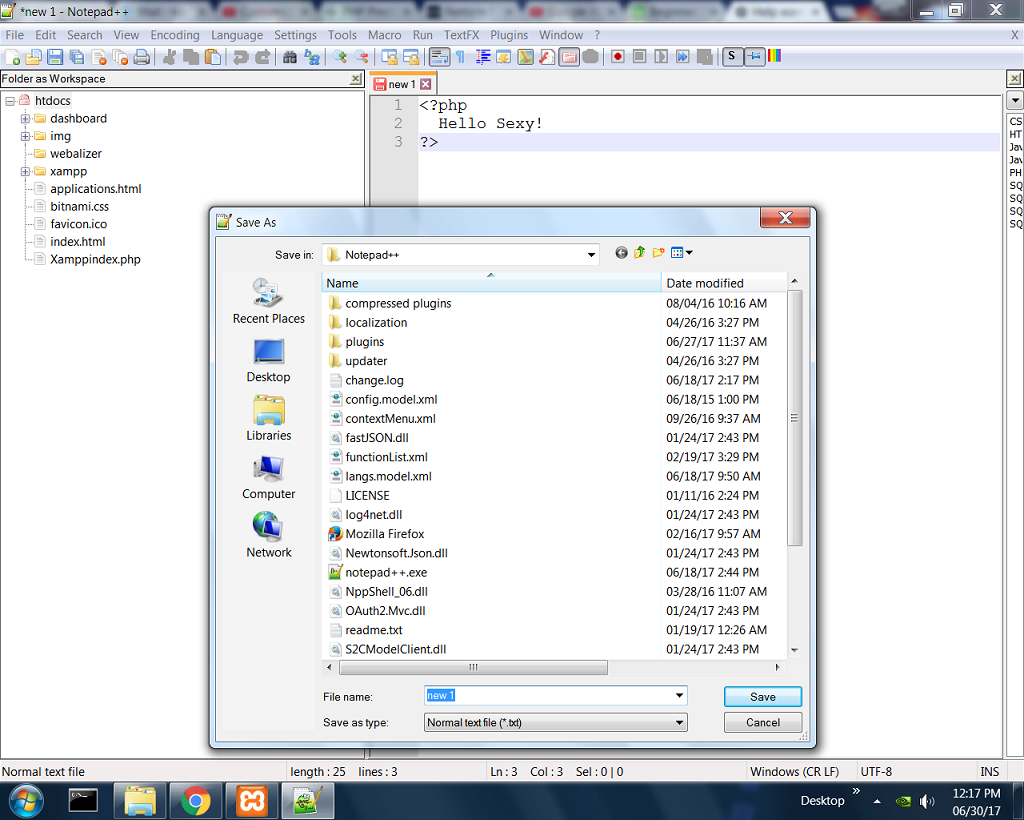Screen dimensions: 1024x820
Task: Click the Synchronize Horizontal Scrolling icon
Action: [411, 57]
